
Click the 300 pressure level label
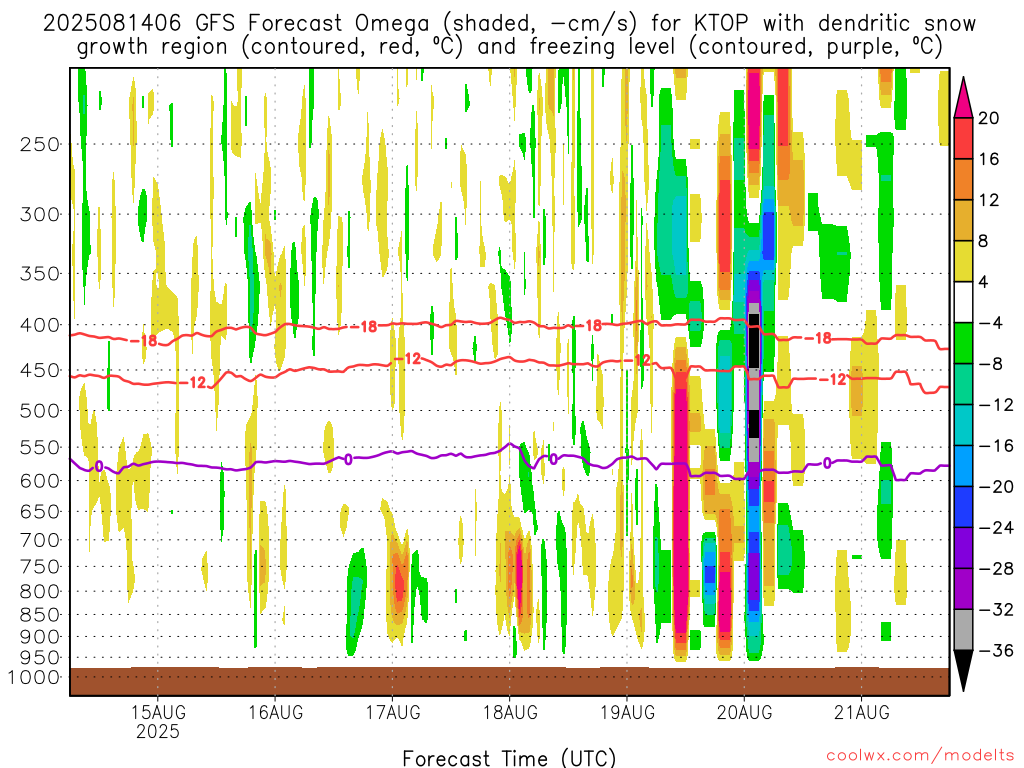click(x=40, y=214)
